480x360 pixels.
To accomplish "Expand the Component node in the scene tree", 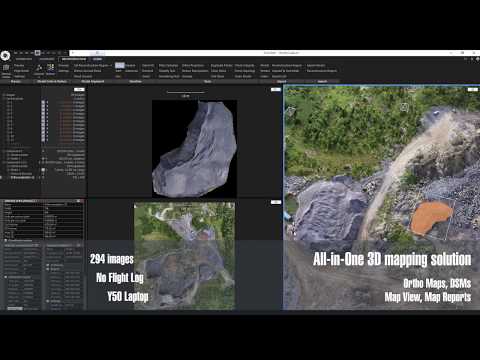I will 4,151.
